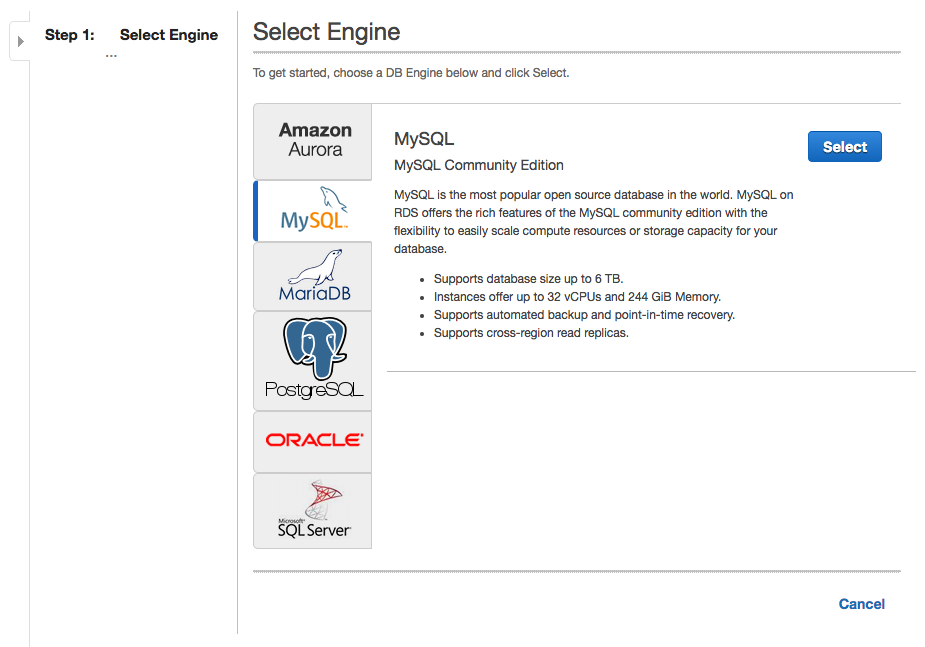Click the MySQL Community Edition subtitle

click(478, 165)
